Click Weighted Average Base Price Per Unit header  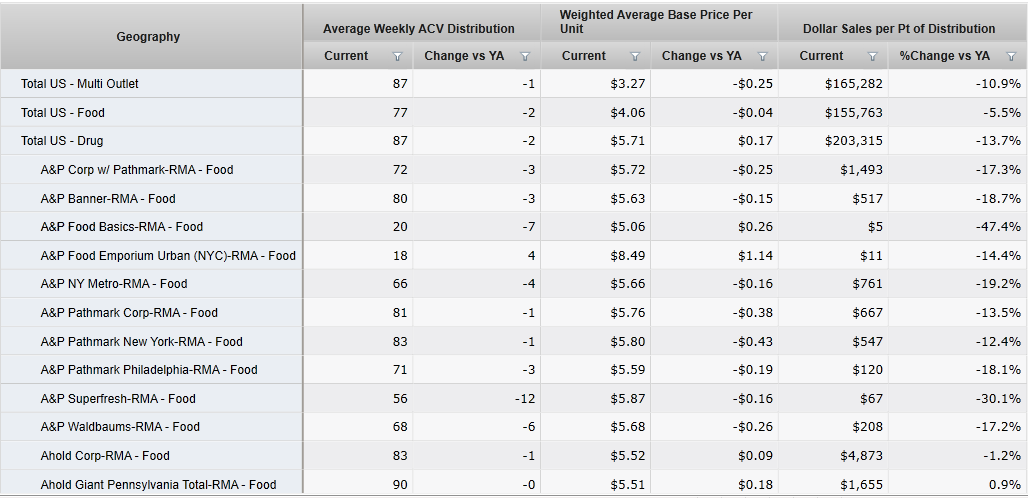(656, 22)
